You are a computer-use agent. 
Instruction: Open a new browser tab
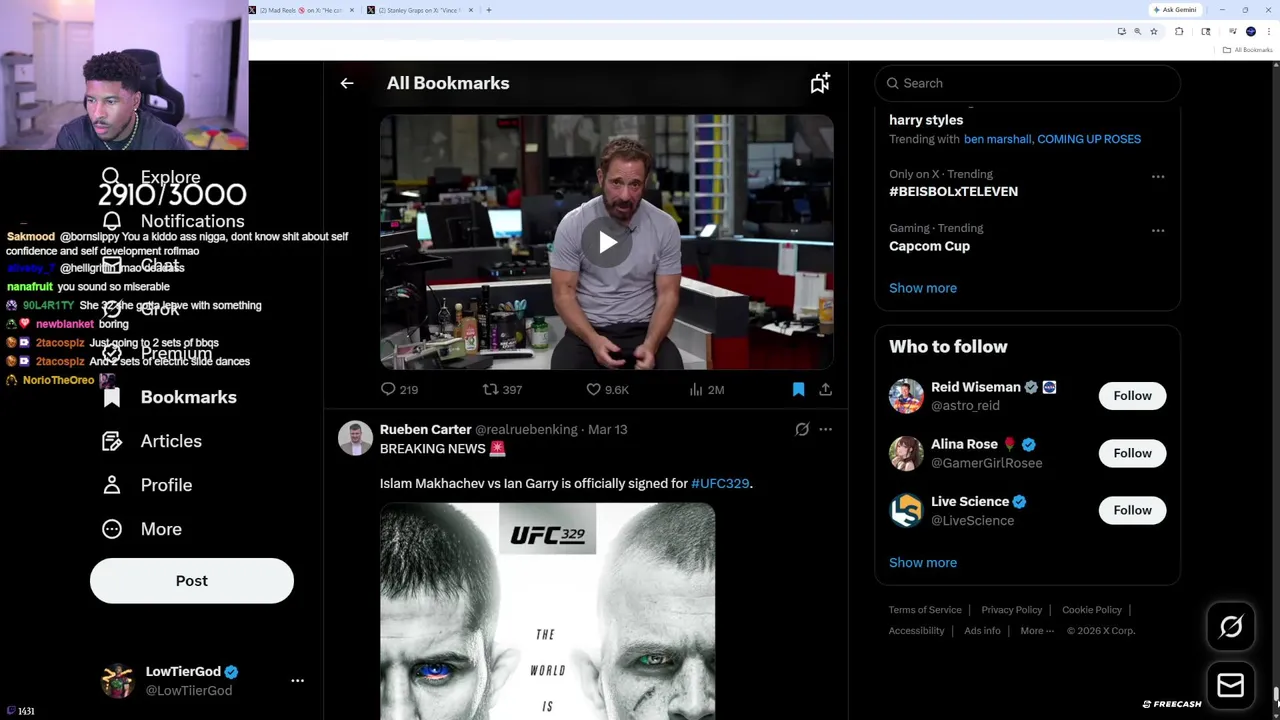coord(488,10)
